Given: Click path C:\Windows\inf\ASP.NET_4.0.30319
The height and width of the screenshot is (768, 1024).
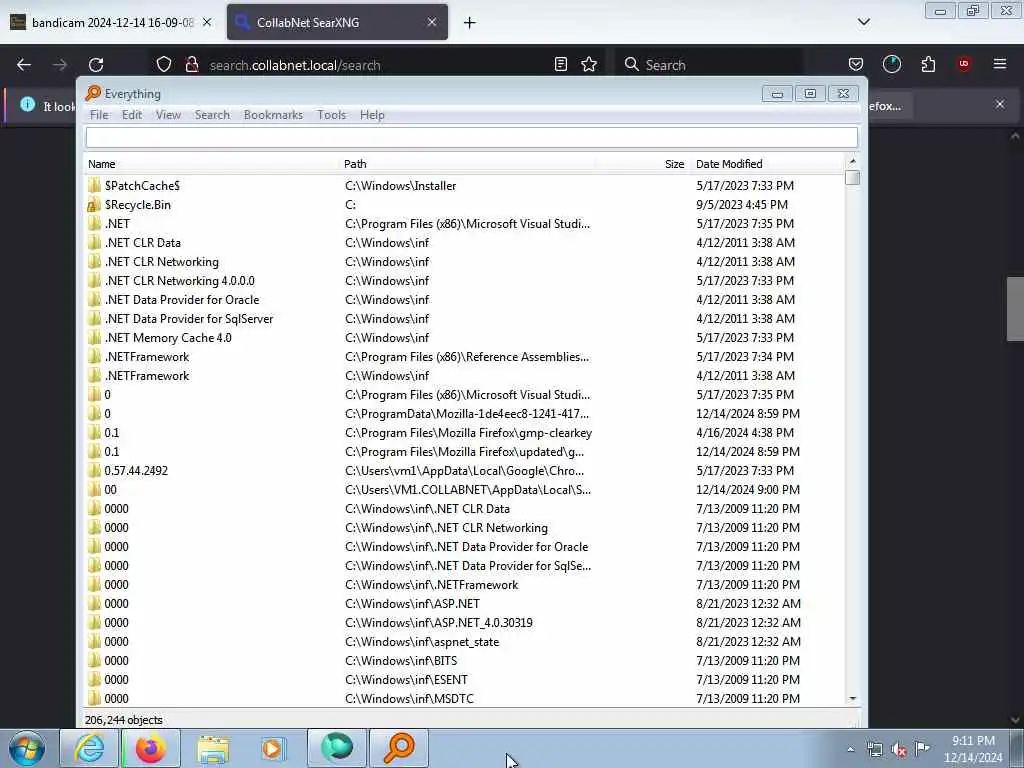Looking at the screenshot, I should pyautogui.click(x=439, y=623).
